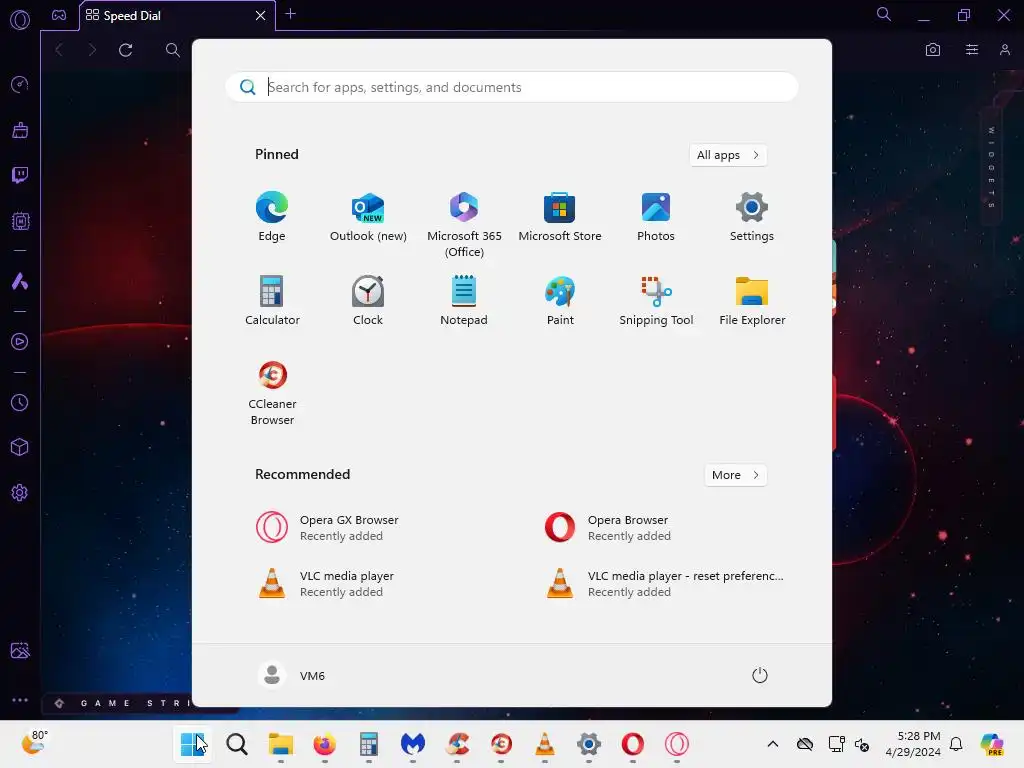This screenshot has width=1024, height=768.
Task: Open Microsoft 365 (Office) app
Action: pyautogui.click(x=464, y=225)
